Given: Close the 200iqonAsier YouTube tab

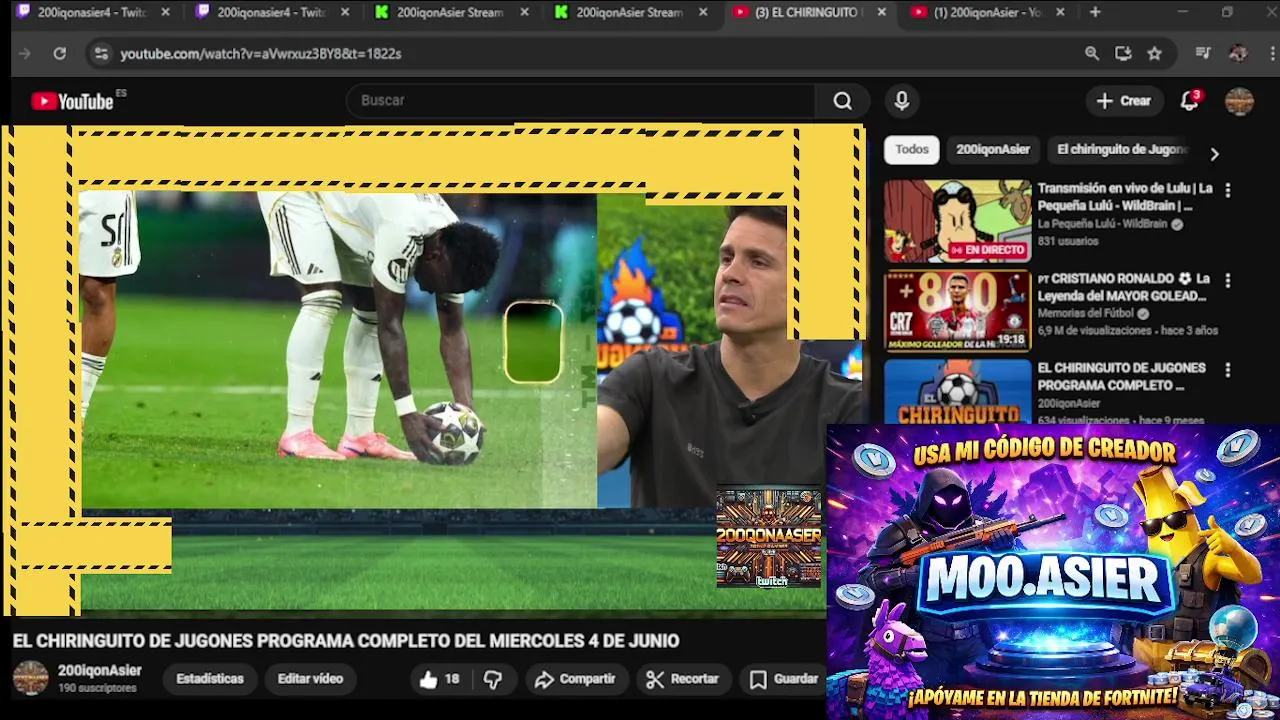Looking at the screenshot, I should point(1060,12).
